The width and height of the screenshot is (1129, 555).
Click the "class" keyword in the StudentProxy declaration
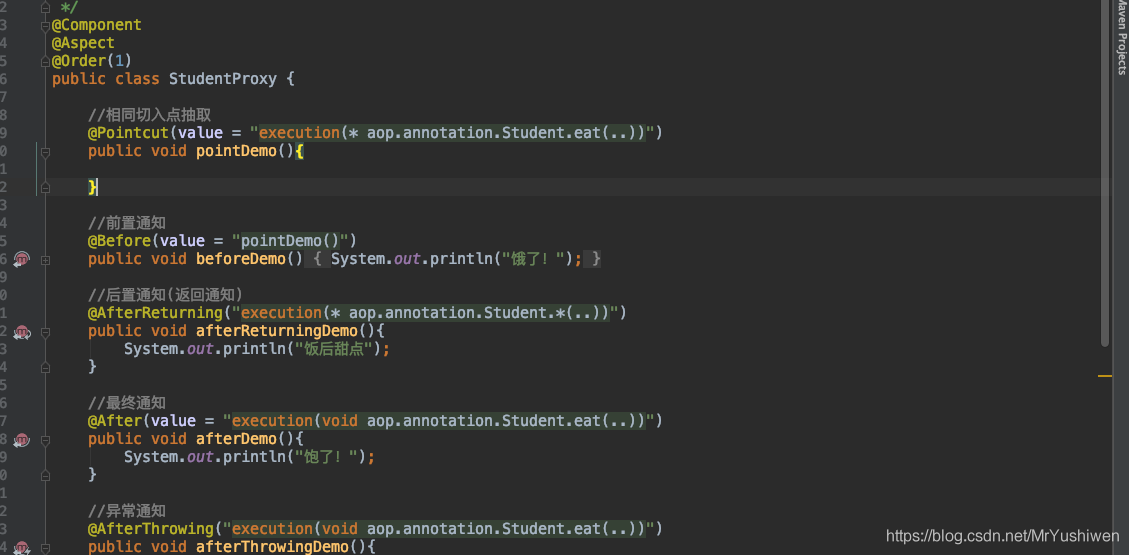pyautogui.click(x=137, y=79)
